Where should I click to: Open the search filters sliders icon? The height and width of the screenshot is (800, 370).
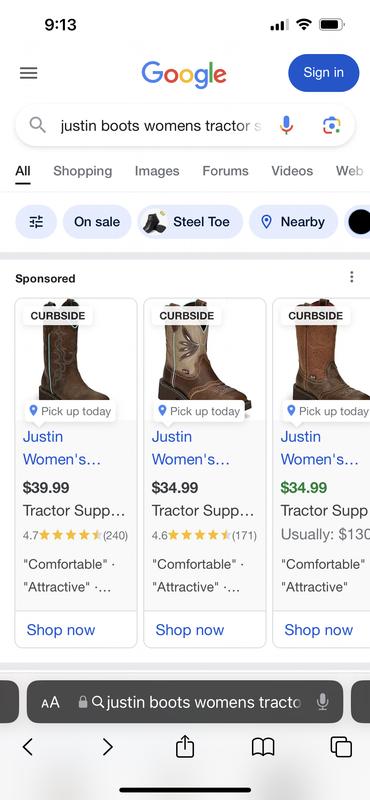coord(36,222)
